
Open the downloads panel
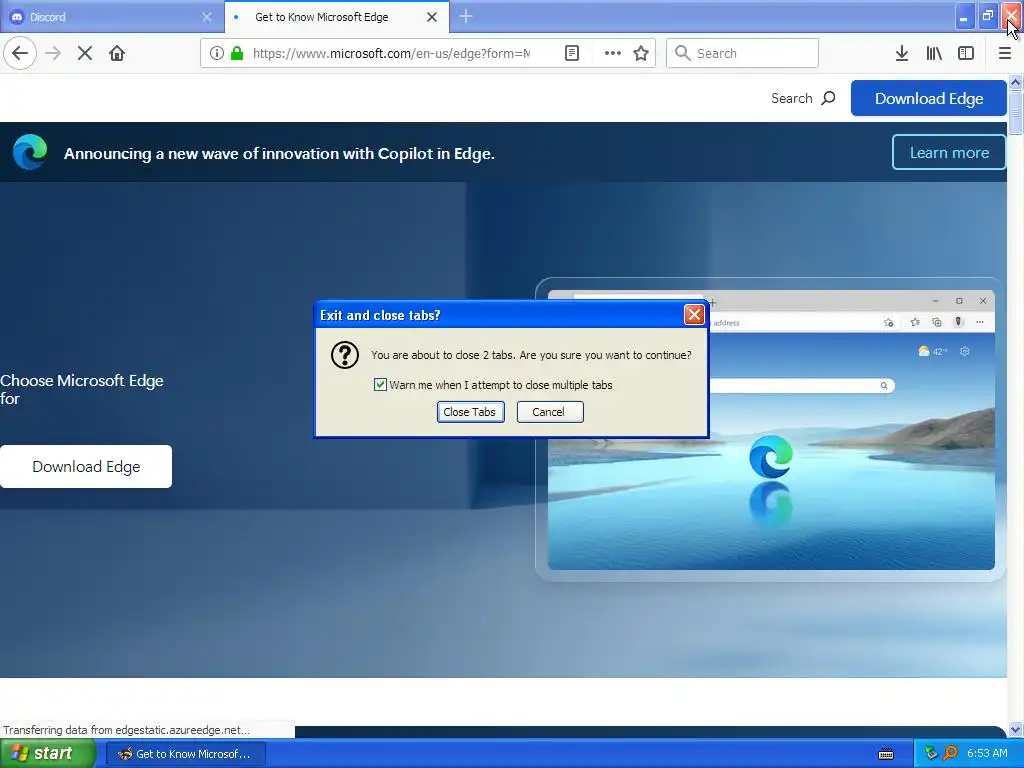point(902,53)
